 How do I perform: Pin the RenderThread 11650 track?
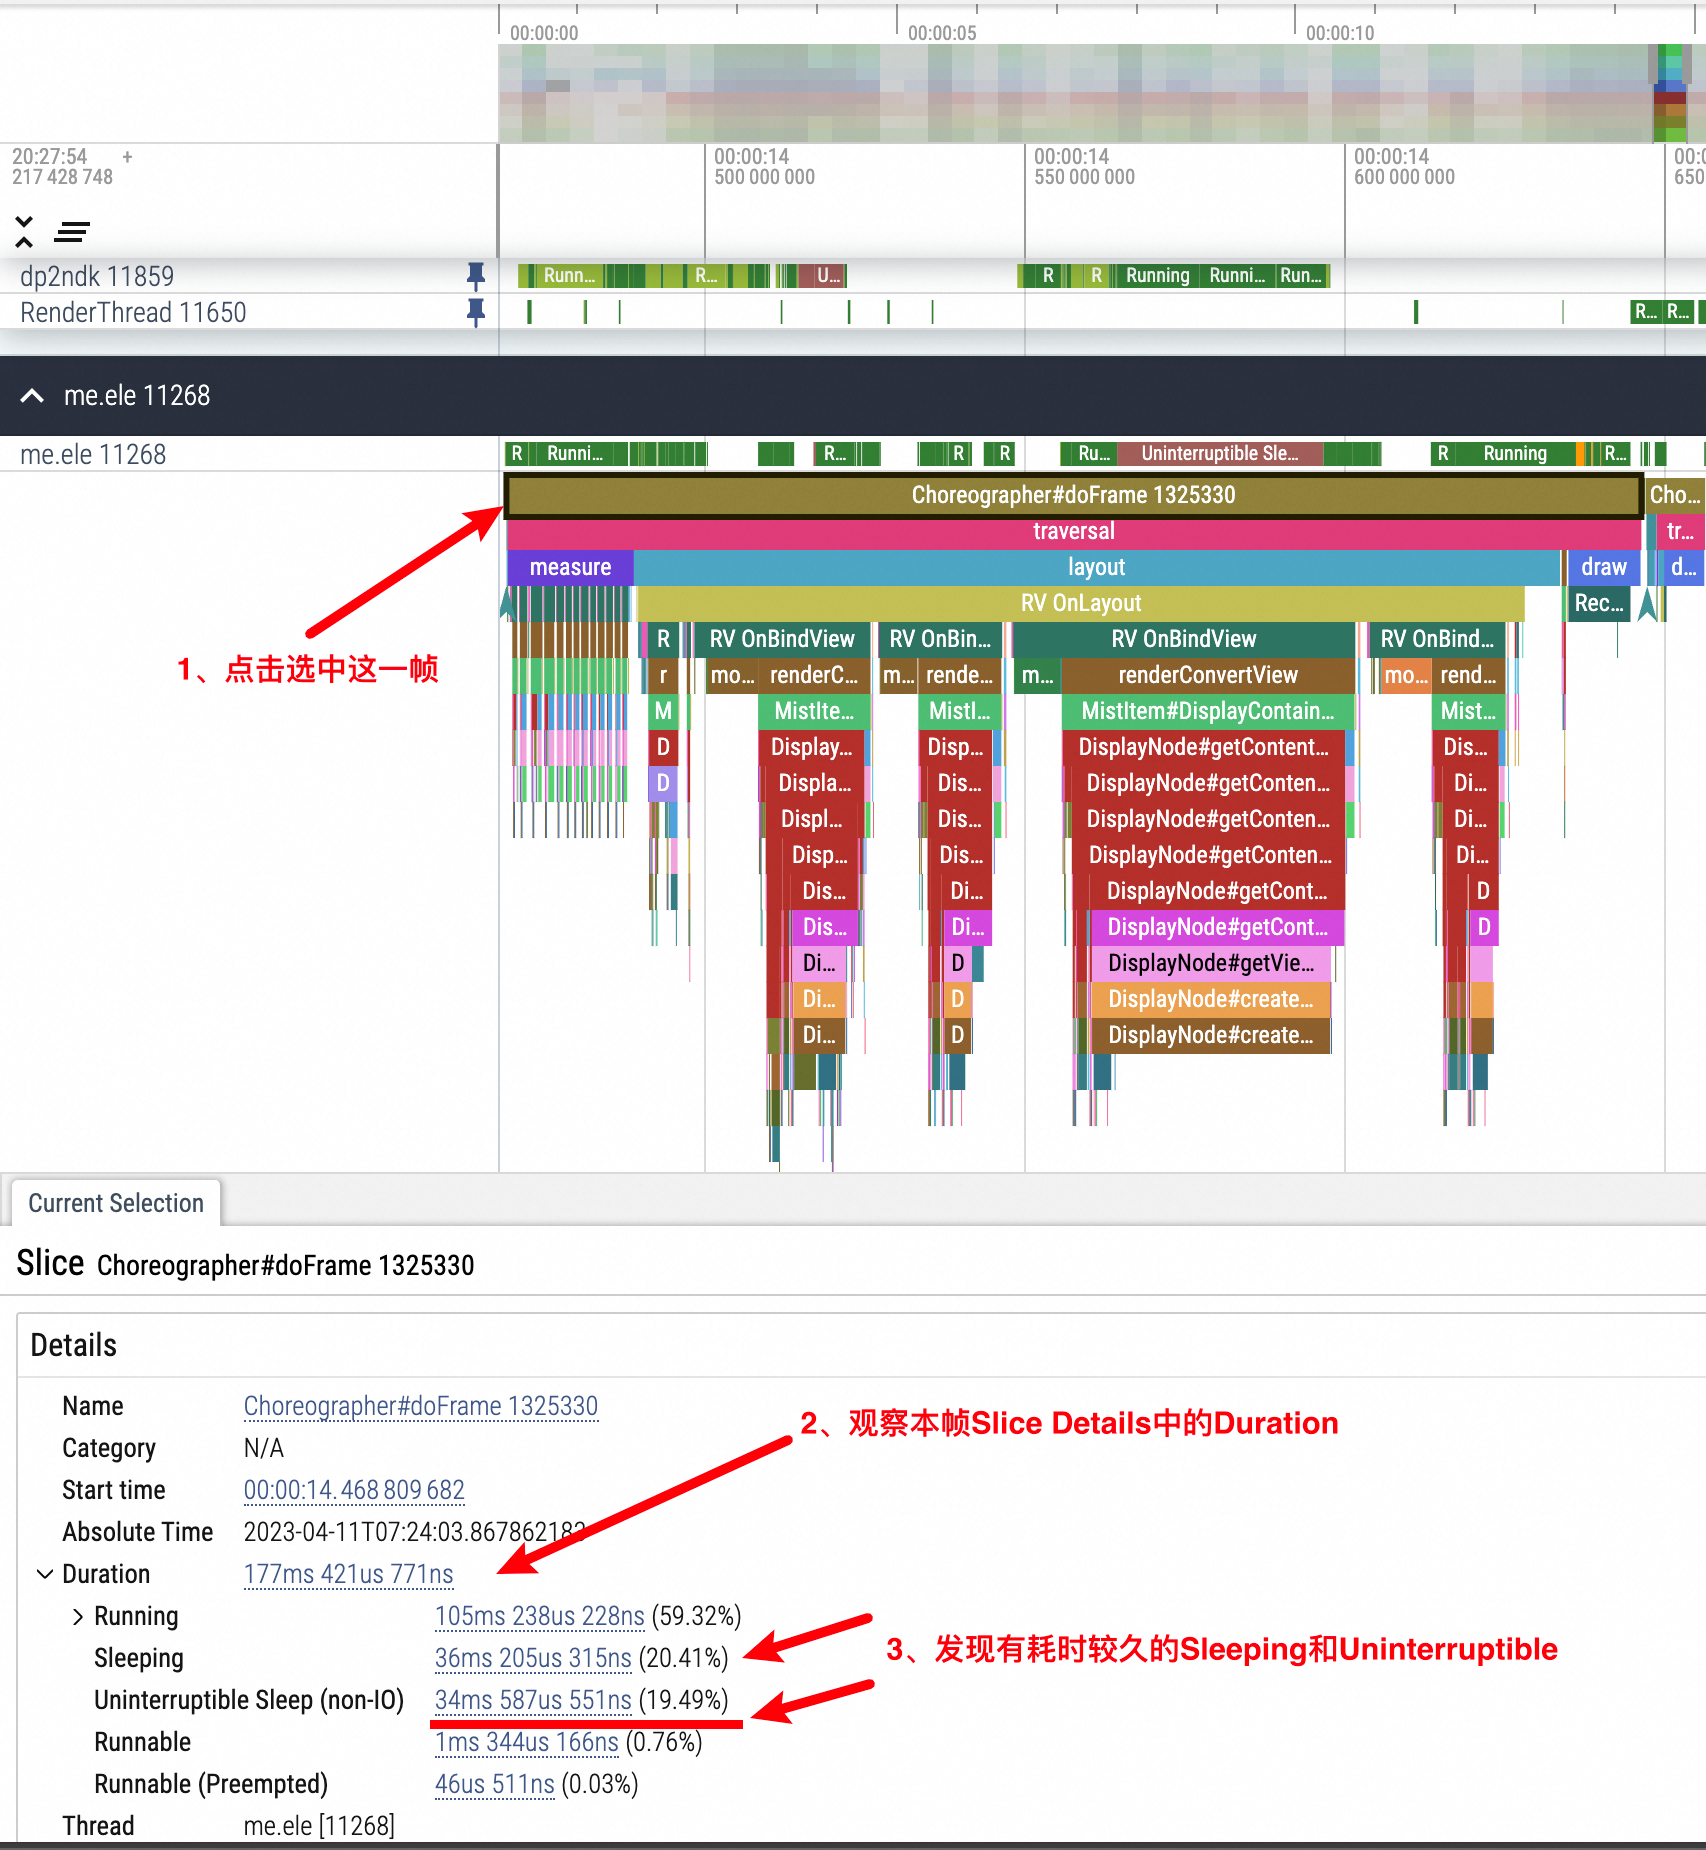pos(477,312)
